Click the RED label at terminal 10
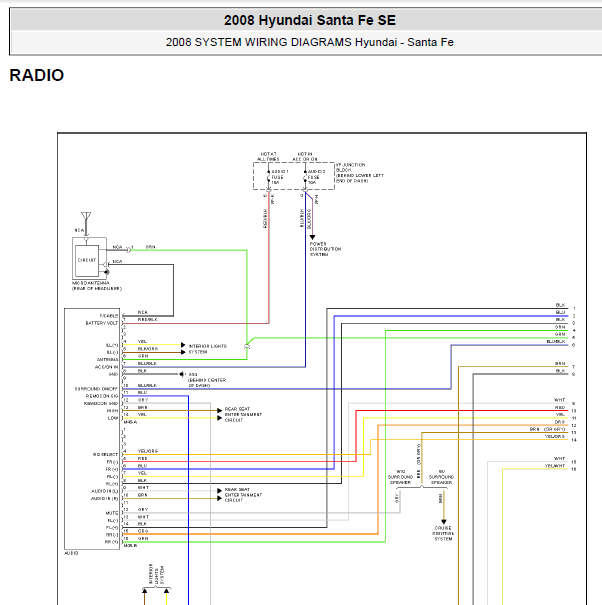602x605 pixels. point(560,407)
